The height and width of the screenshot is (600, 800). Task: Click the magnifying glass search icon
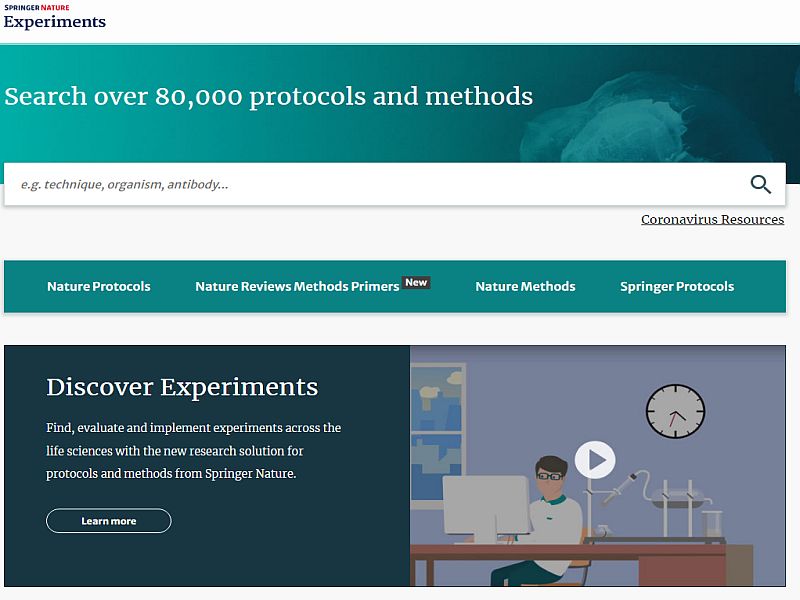click(760, 184)
